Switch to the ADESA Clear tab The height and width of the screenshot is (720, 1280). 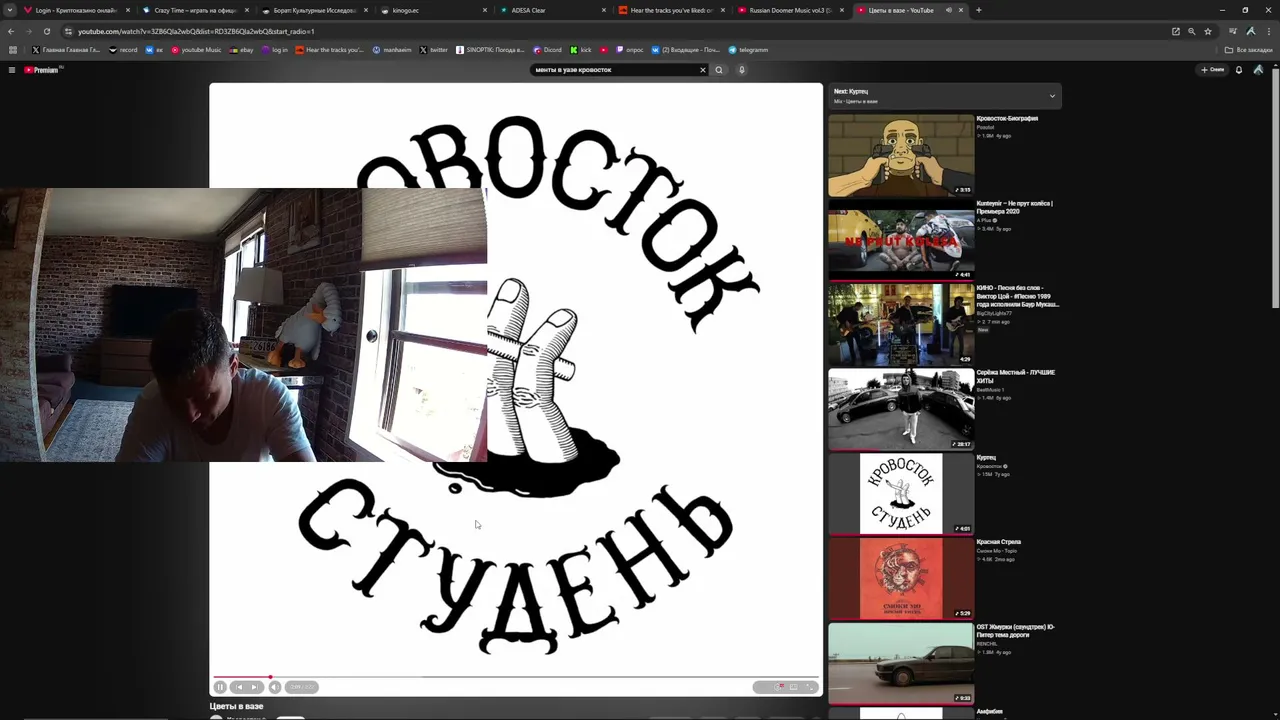pos(552,10)
